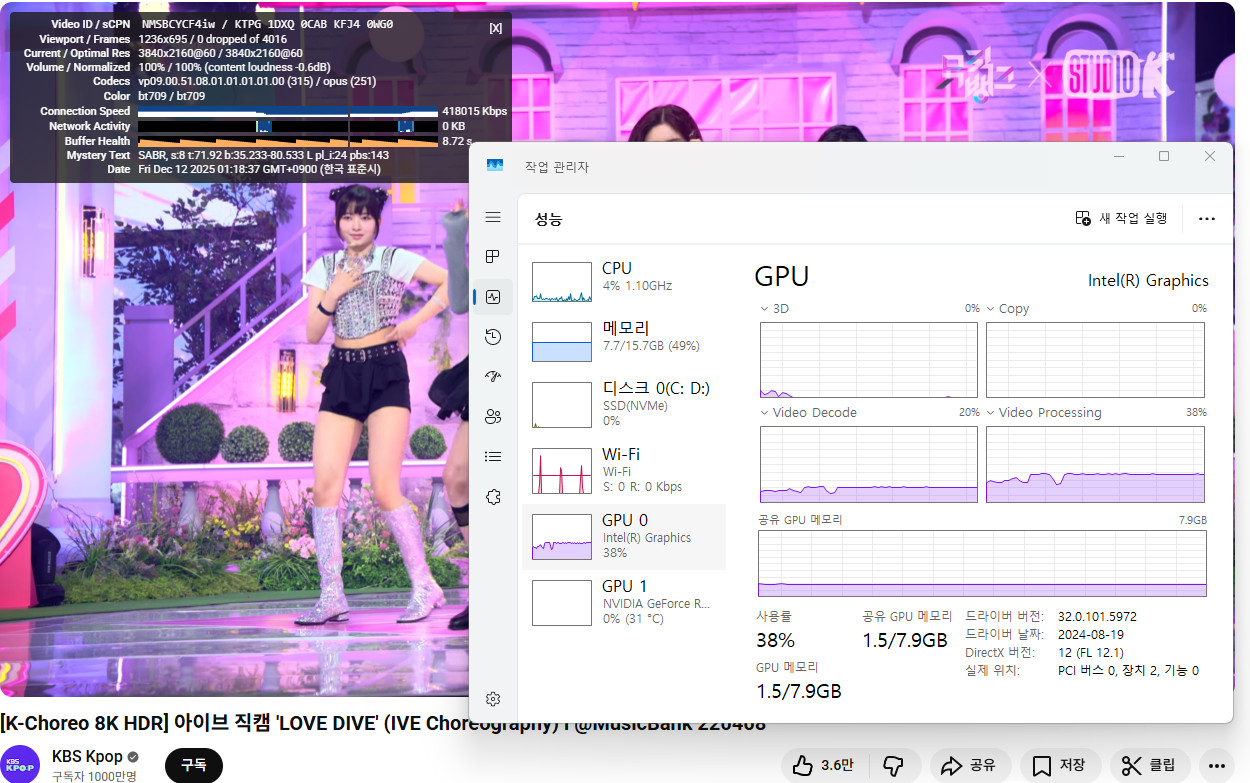Open the Startup apps page icon
1250x783 pixels.
pyautogui.click(x=492, y=377)
